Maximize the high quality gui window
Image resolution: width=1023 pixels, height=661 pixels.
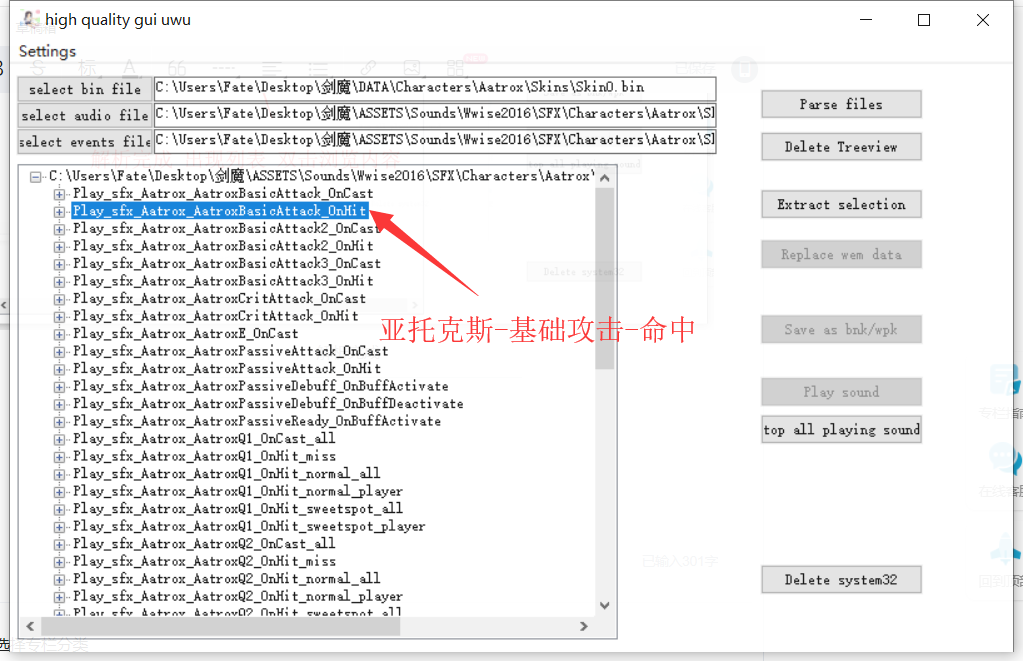pyautogui.click(x=924, y=20)
